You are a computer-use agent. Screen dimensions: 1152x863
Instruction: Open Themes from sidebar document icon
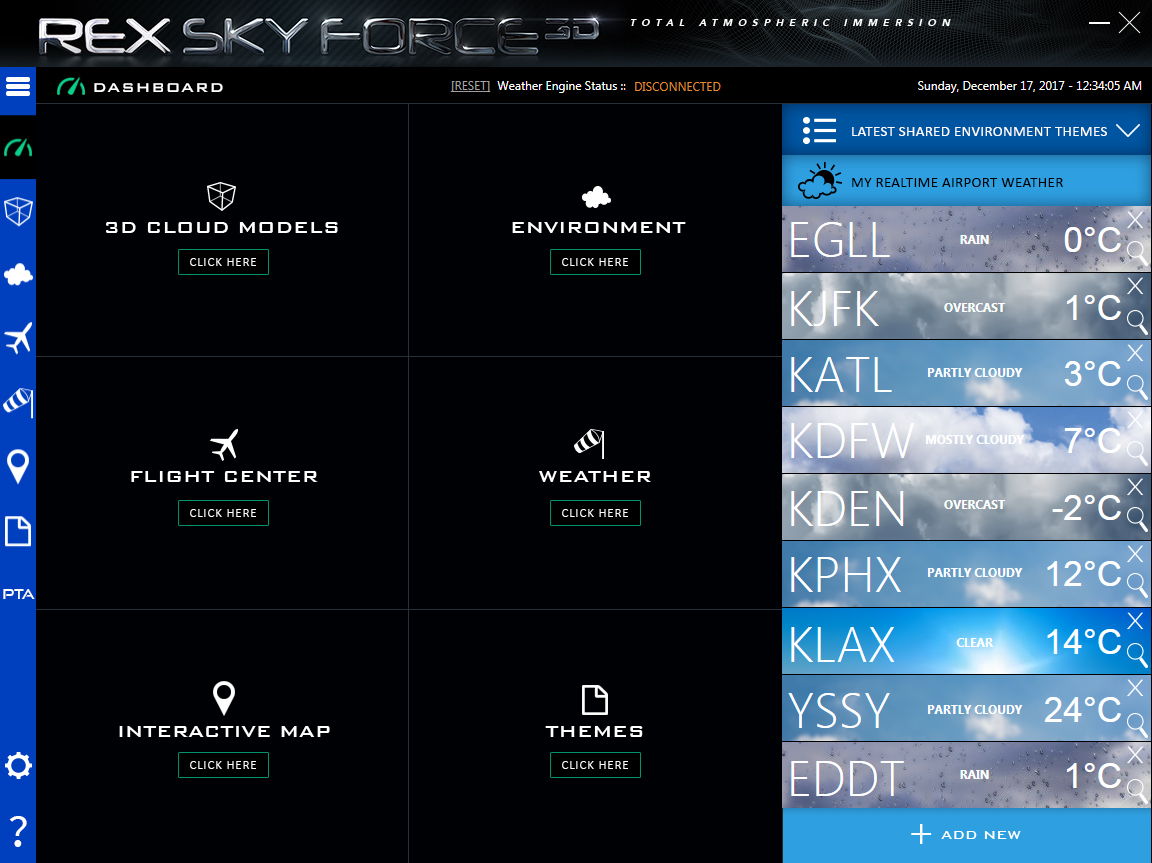(18, 531)
